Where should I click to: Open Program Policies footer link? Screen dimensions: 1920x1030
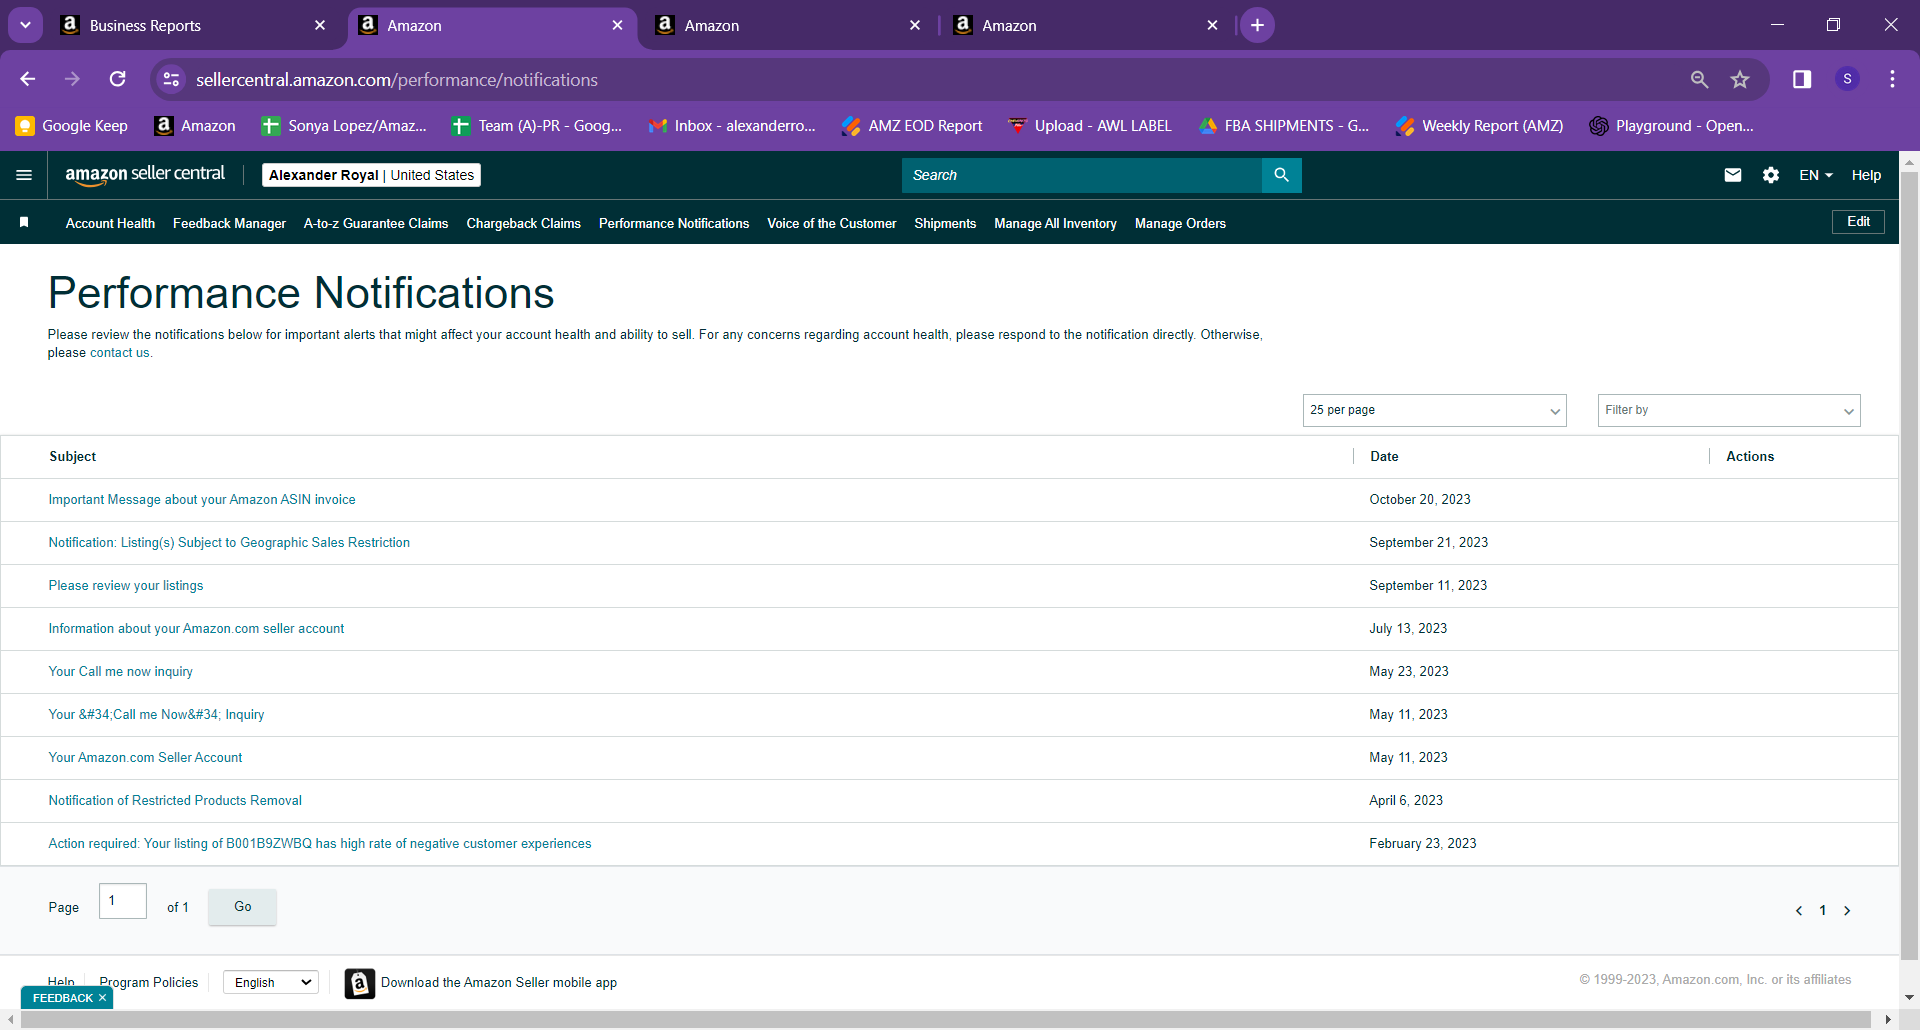coord(149,983)
